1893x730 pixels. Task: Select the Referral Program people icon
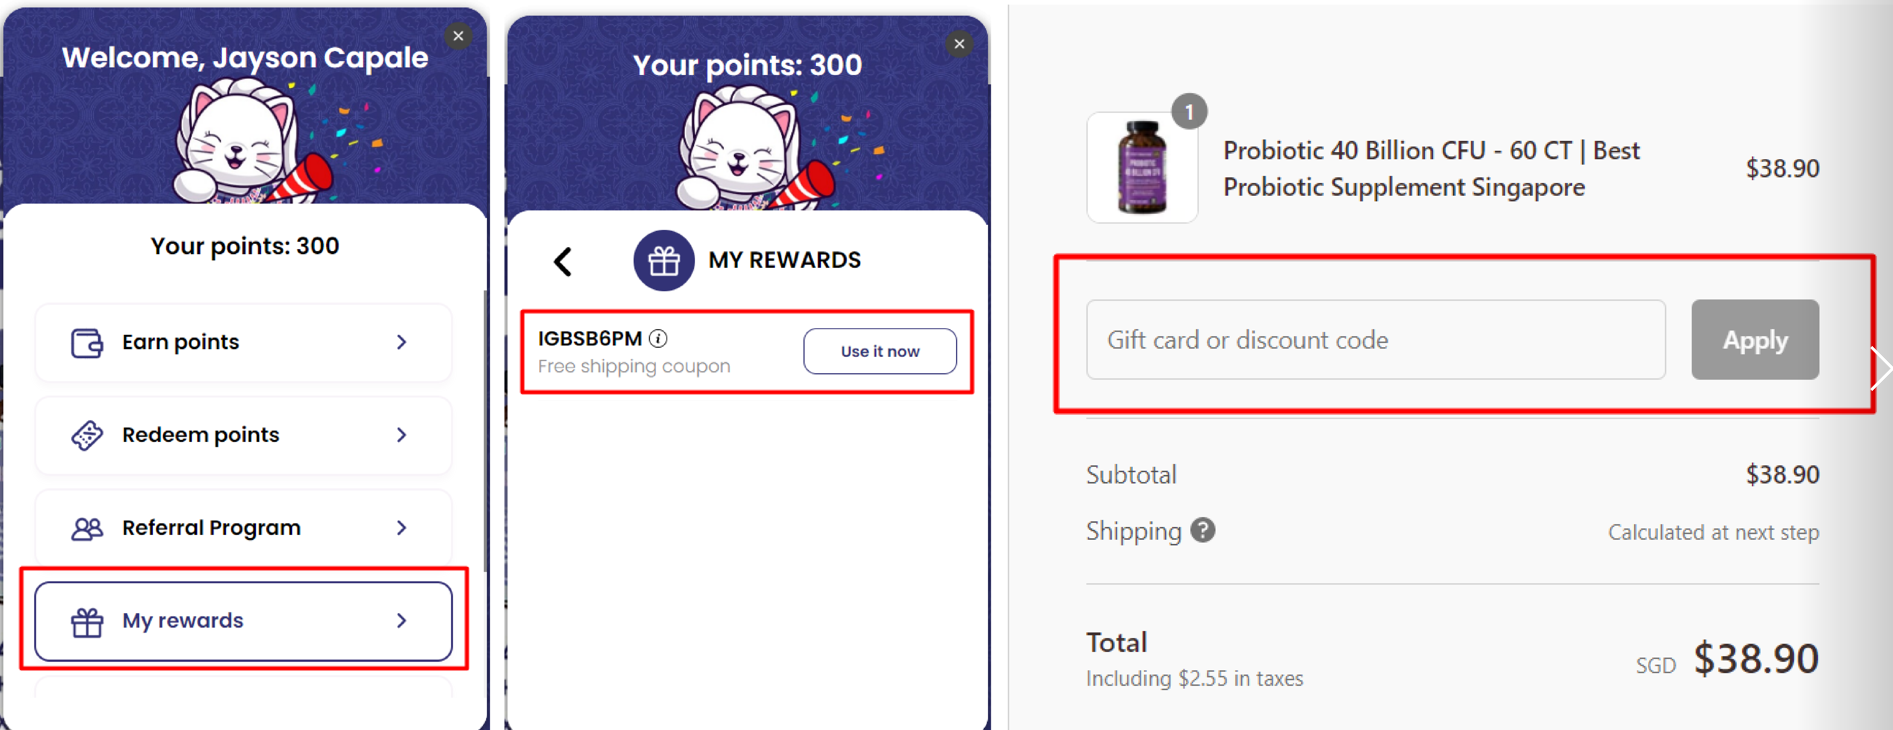click(x=88, y=528)
